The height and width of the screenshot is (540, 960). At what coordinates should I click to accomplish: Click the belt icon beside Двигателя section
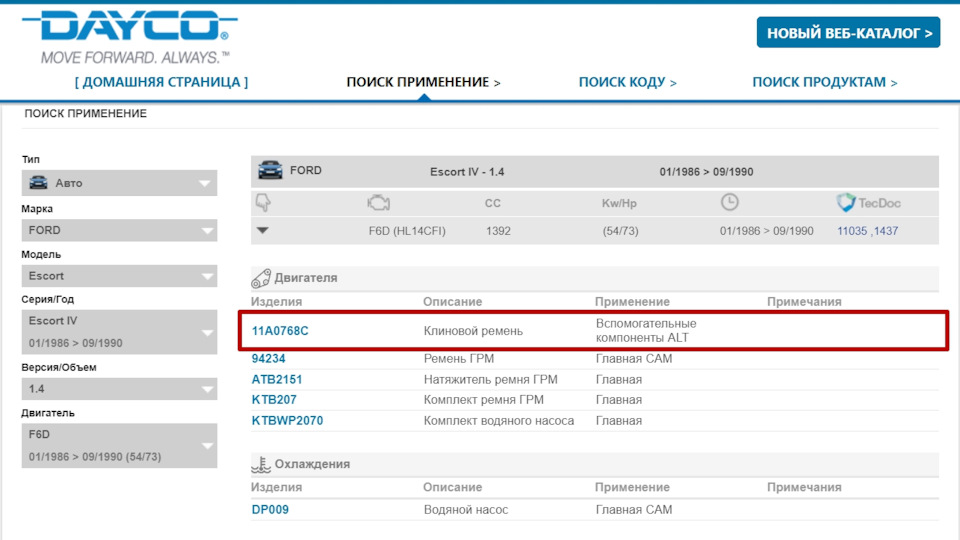(261, 278)
